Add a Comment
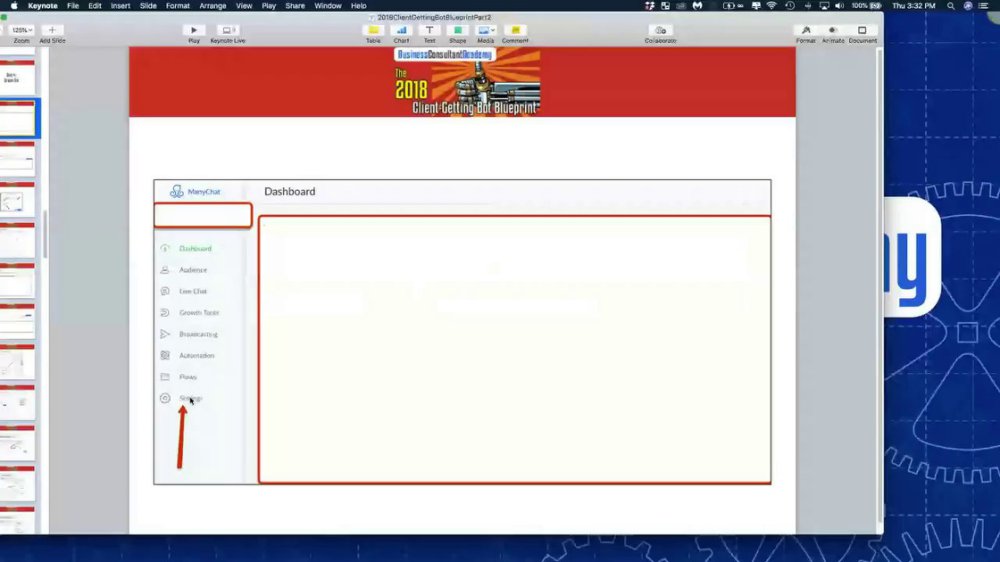 [515, 30]
